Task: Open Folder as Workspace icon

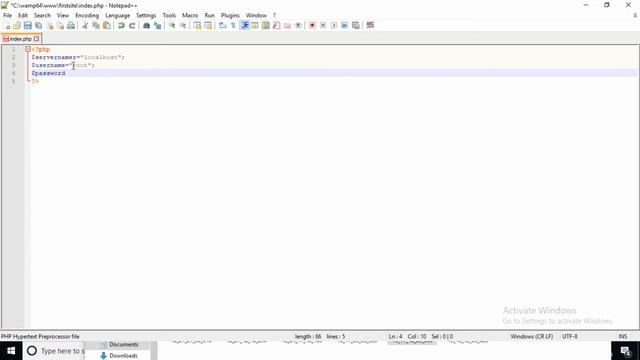Action: (287, 25)
